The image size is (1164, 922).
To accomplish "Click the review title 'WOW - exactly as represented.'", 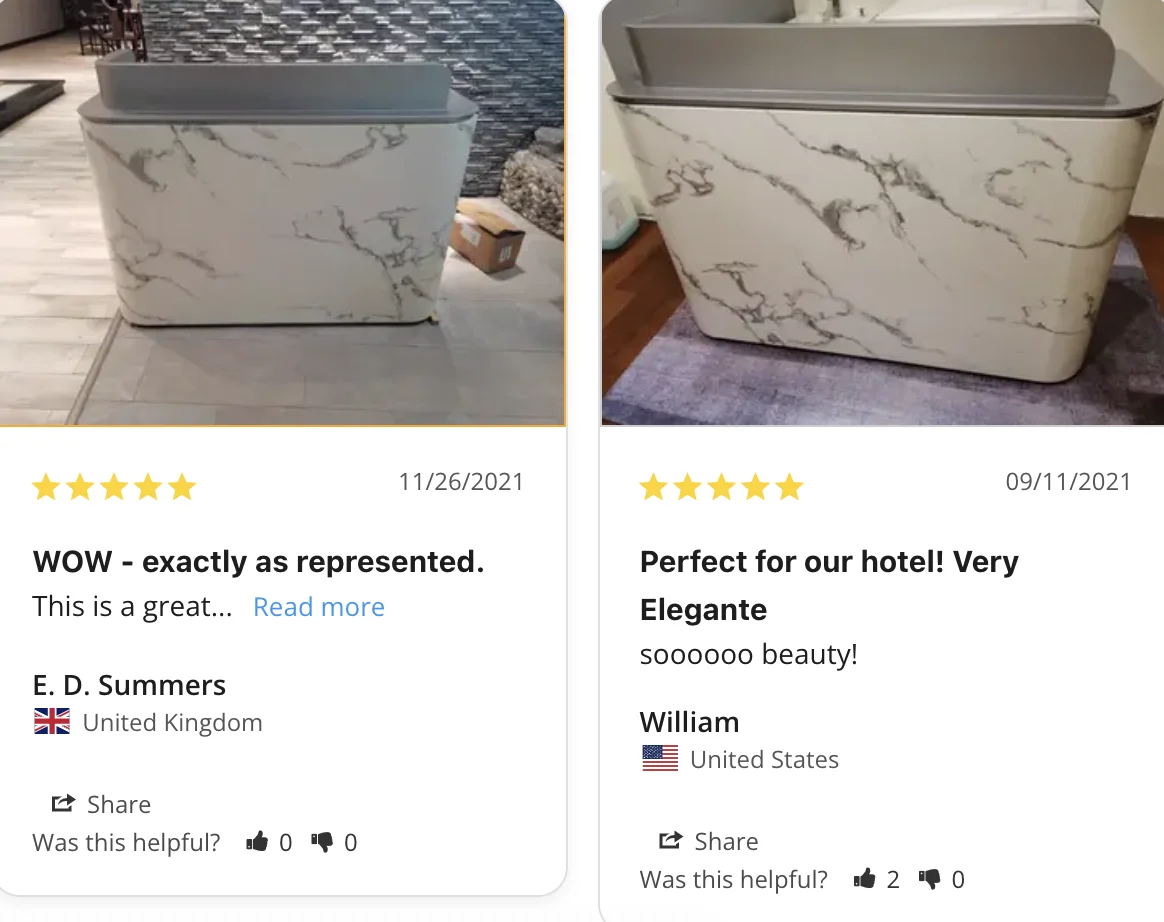I will point(258,562).
